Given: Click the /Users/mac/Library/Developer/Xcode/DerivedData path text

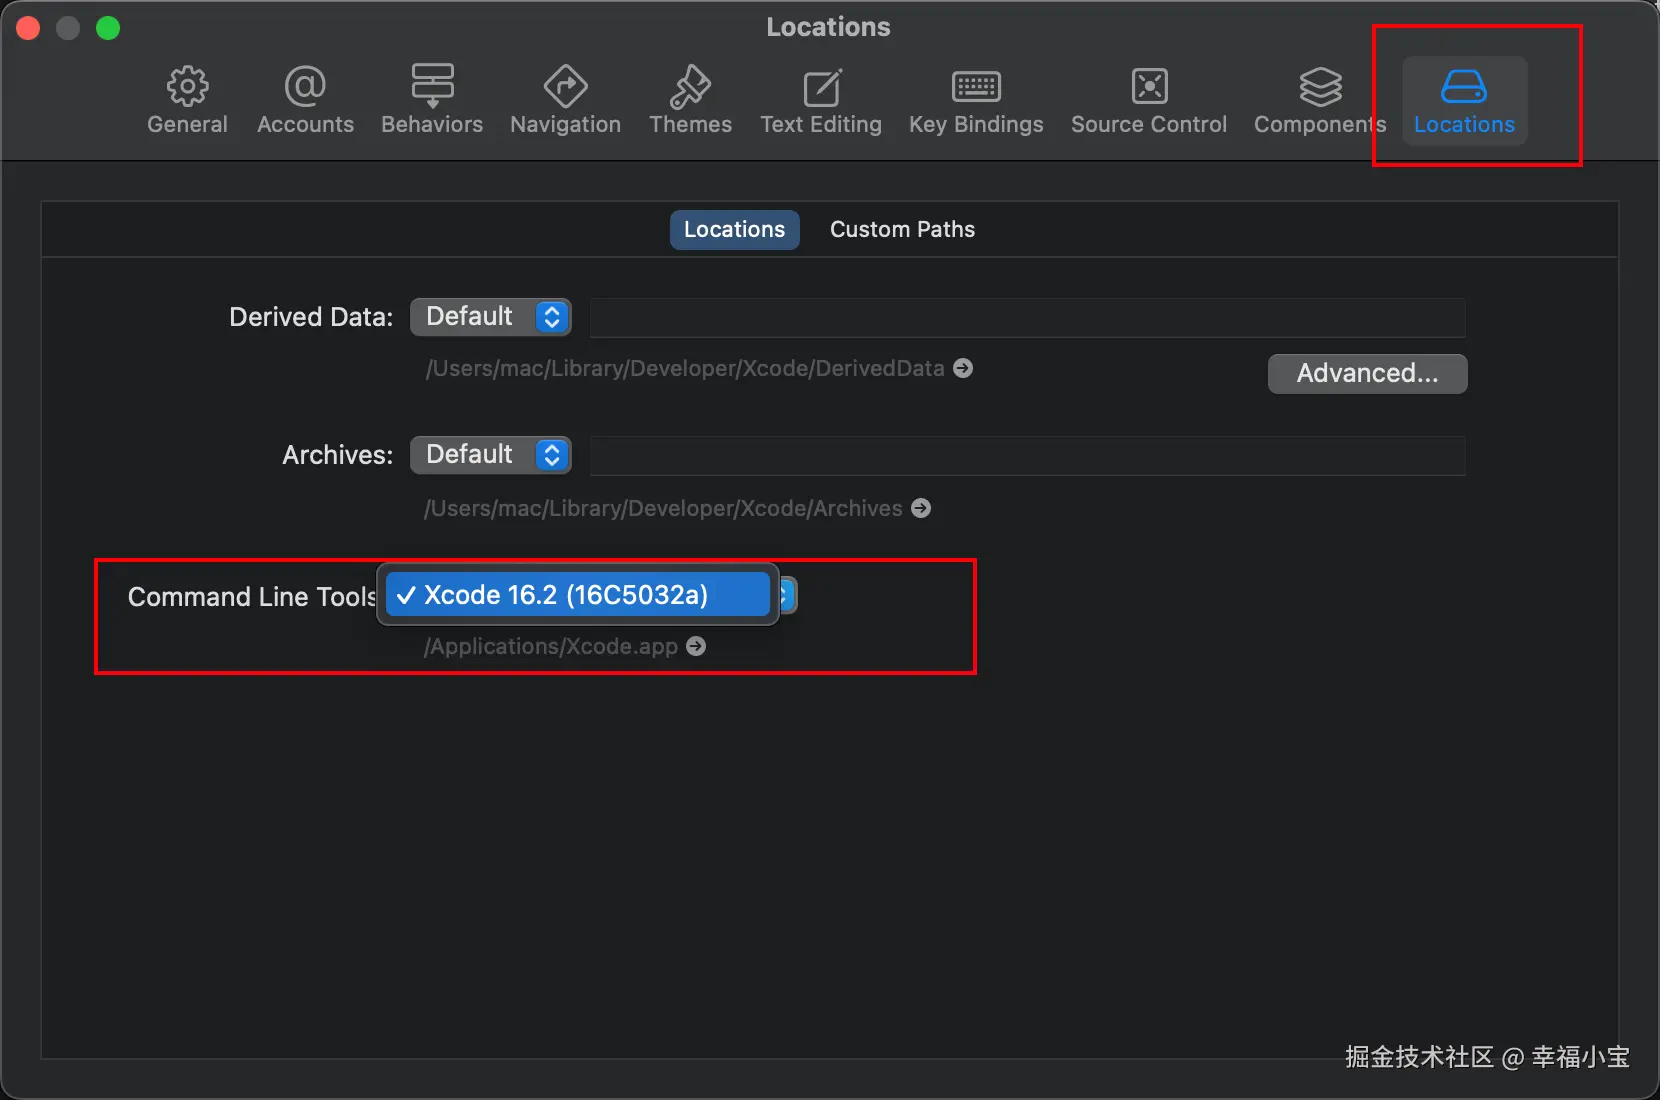Looking at the screenshot, I should [x=685, y=368].
